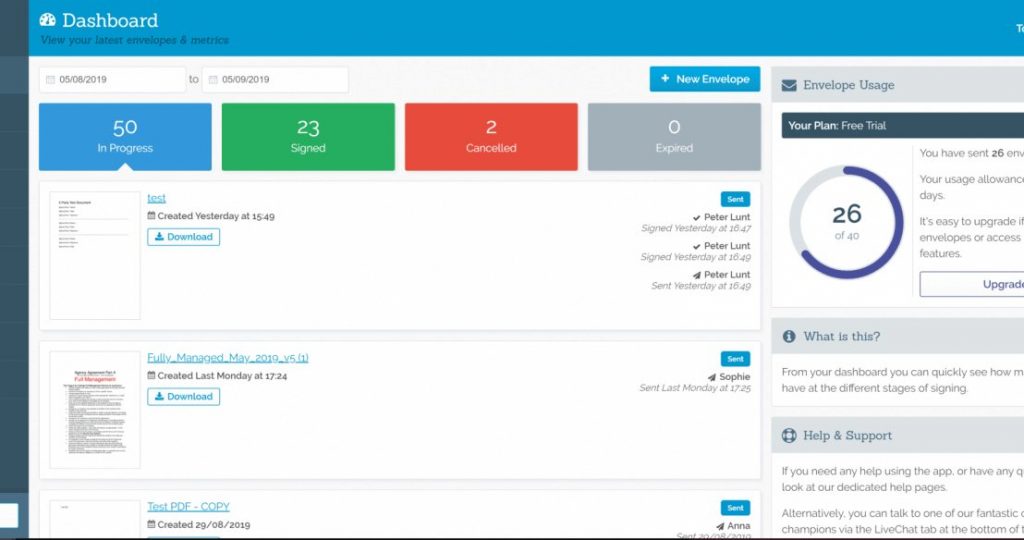Open Fully Managed document thumbnail
The height and width of the screenshot is (540, 1024).
pos(95,410)
